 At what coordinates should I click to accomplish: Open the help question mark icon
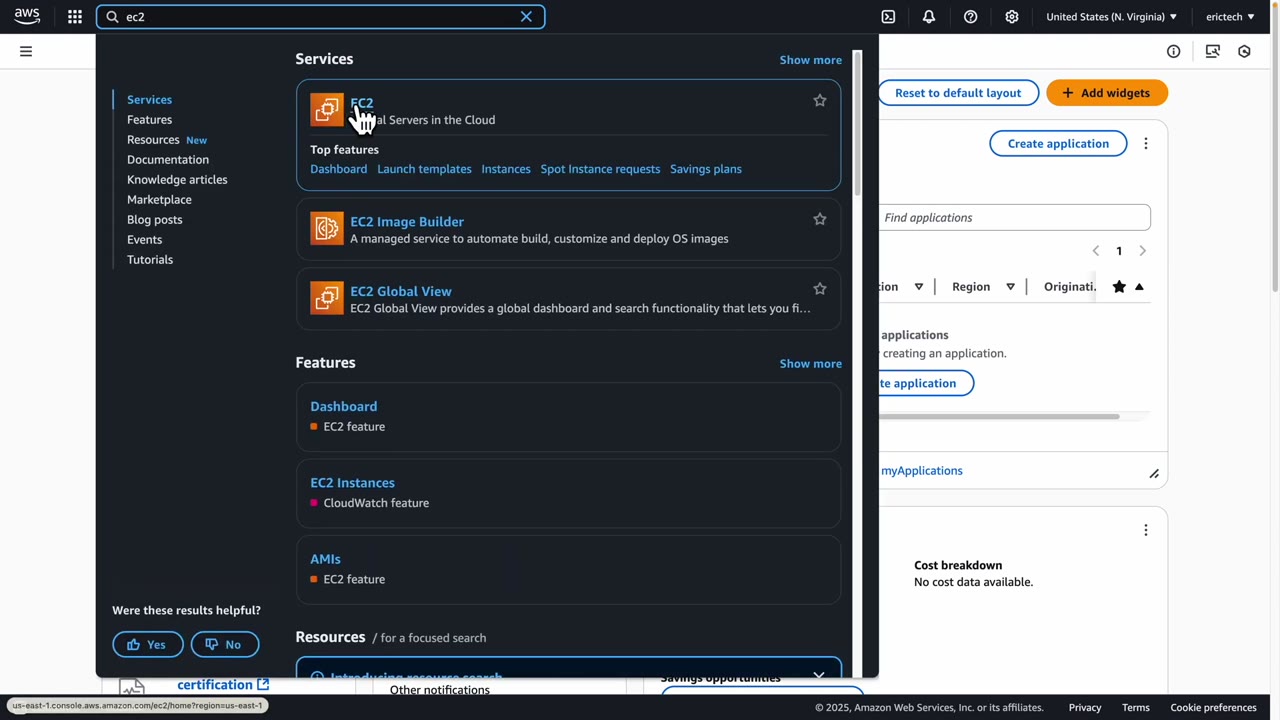point(970,17)
